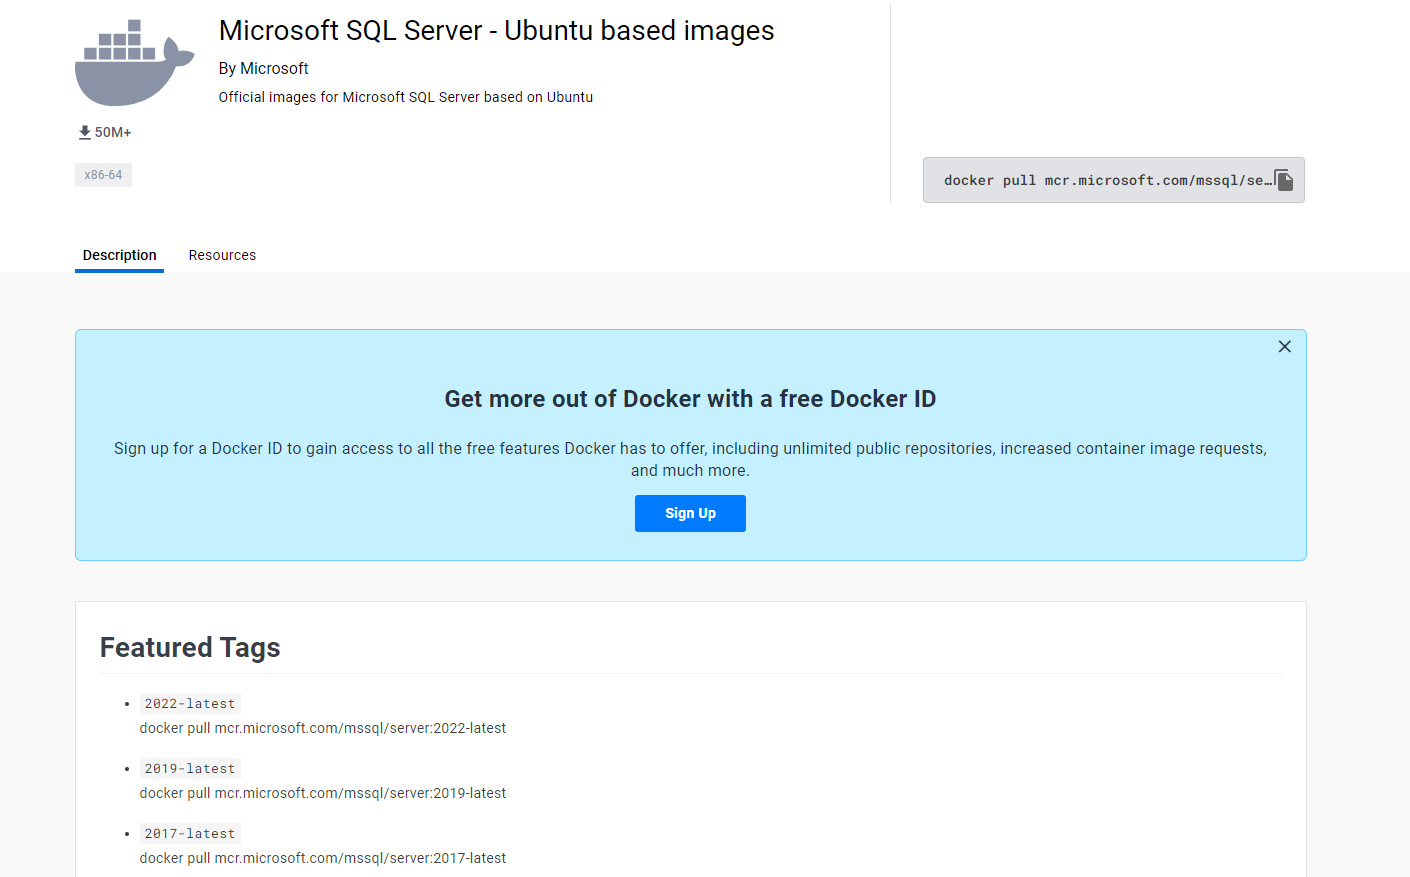The height and width of the screenshot is (877, 1410).
Task: Click the downward arrow of the download indicator
Action: [x=84, y=131]
